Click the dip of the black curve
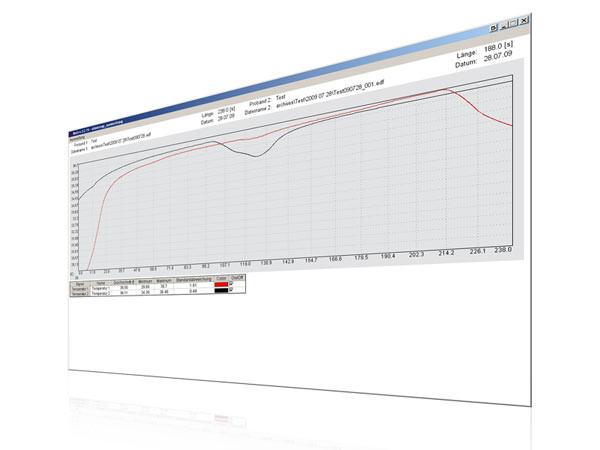The width and height of the screenshot is (600, 450). pos(256,156)
